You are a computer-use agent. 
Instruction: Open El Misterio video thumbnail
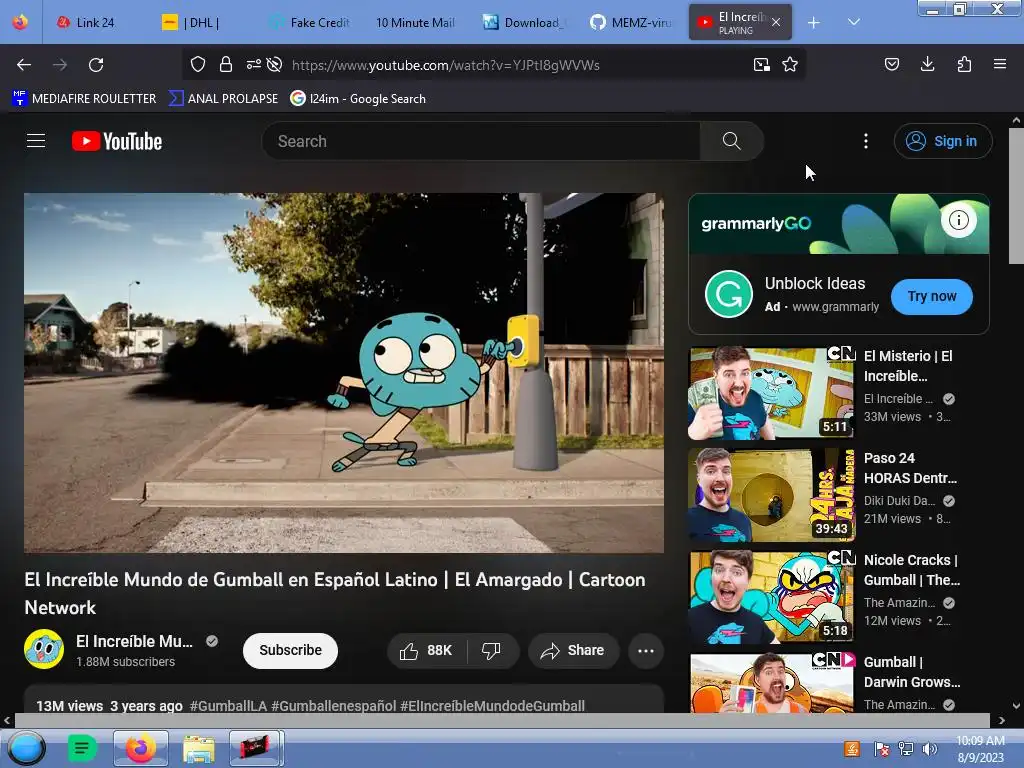click(772, 393)
